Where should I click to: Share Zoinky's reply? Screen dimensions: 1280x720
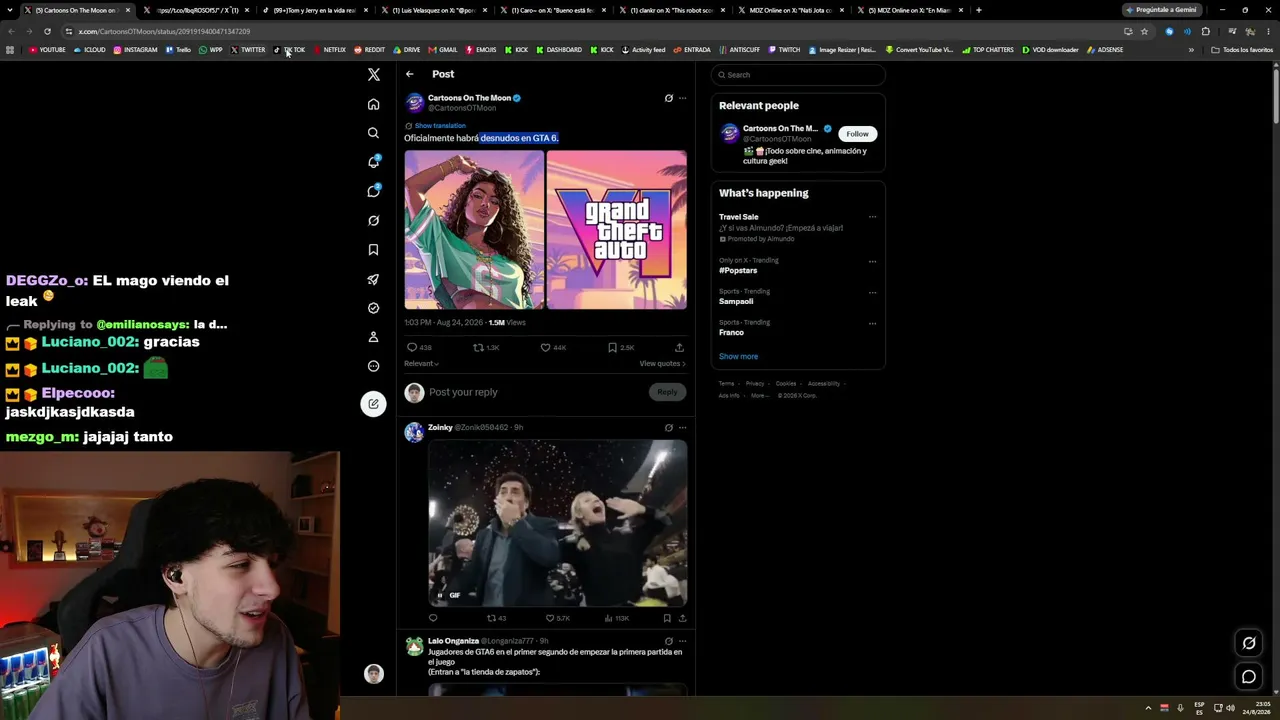(682, 618)
